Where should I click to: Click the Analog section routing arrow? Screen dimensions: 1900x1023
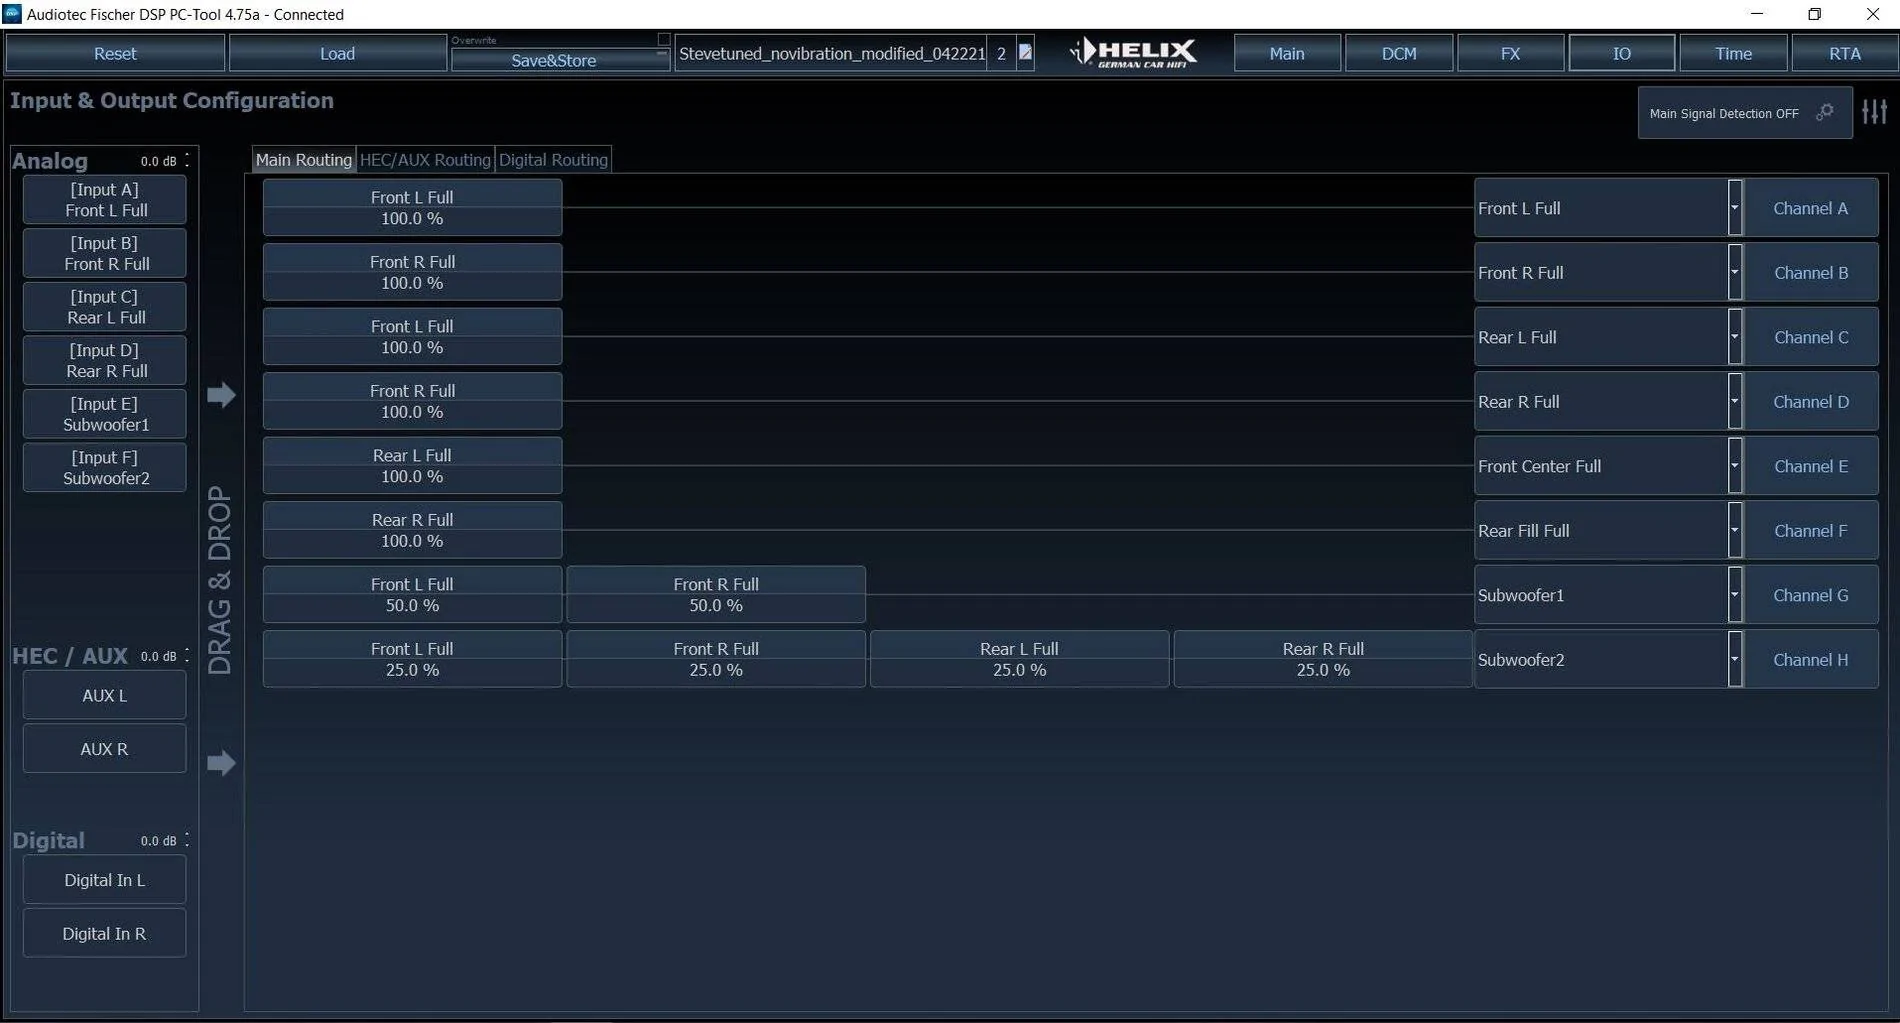(x=221, y=394)
